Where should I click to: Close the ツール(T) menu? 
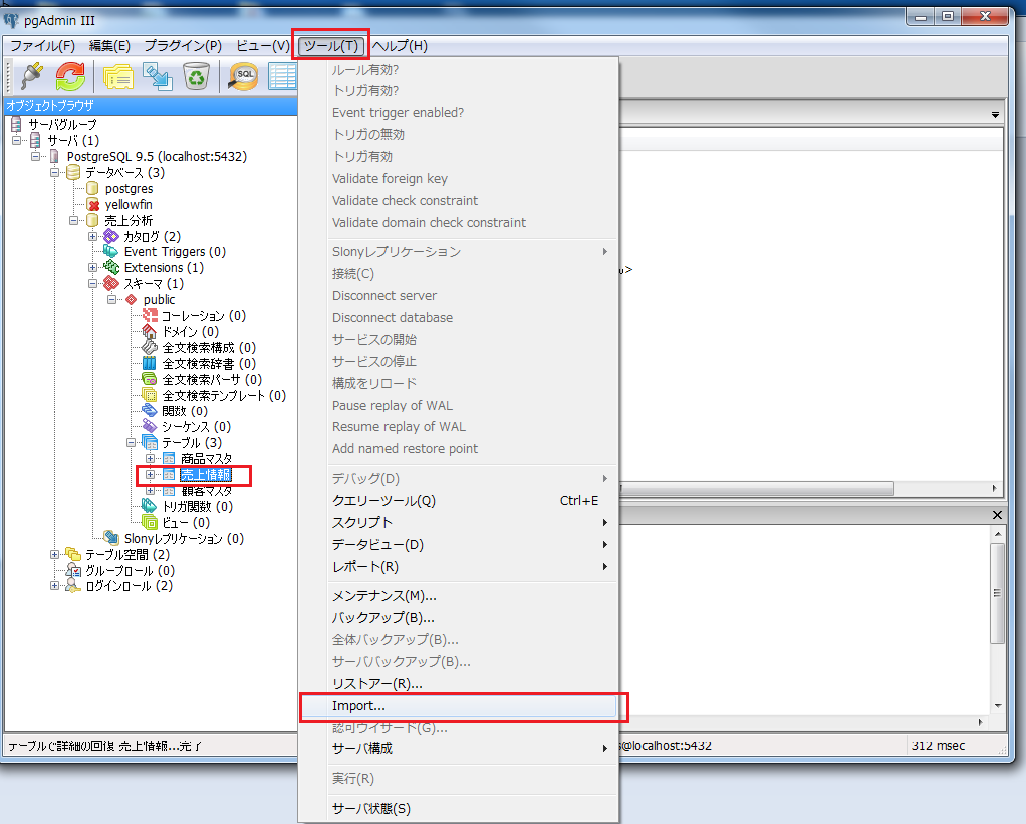click(x=330, y=46)
